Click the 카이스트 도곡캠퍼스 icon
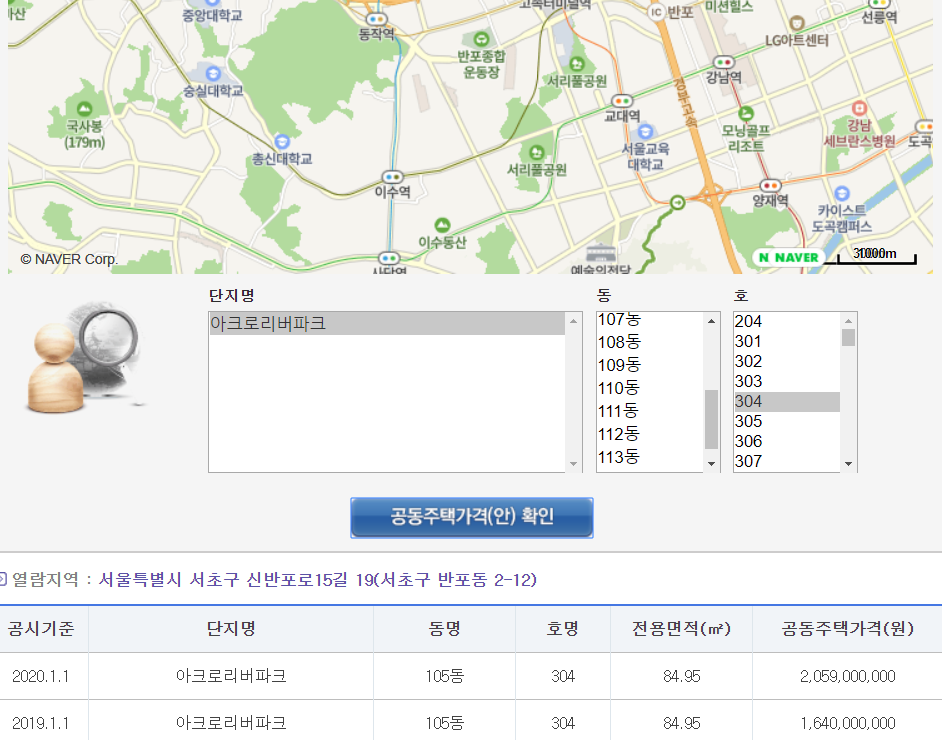Screen dimensions: 942x740 coord(842,193)
